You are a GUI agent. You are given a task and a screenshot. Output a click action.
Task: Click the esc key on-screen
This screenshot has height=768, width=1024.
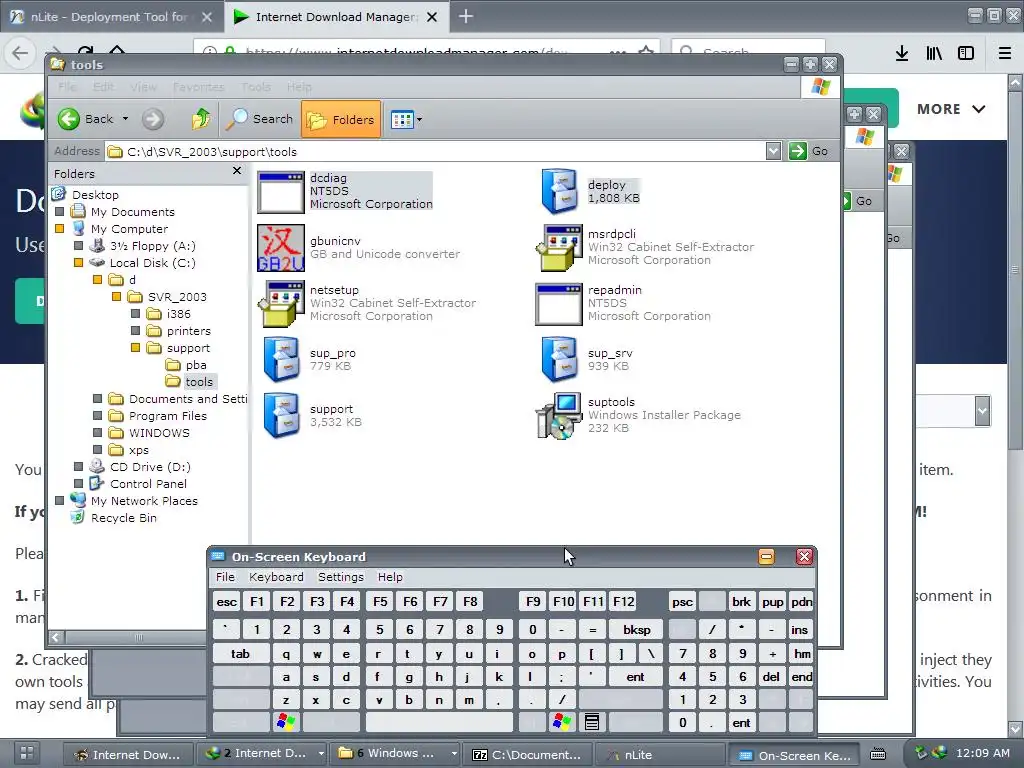click(x=227, y=601)
